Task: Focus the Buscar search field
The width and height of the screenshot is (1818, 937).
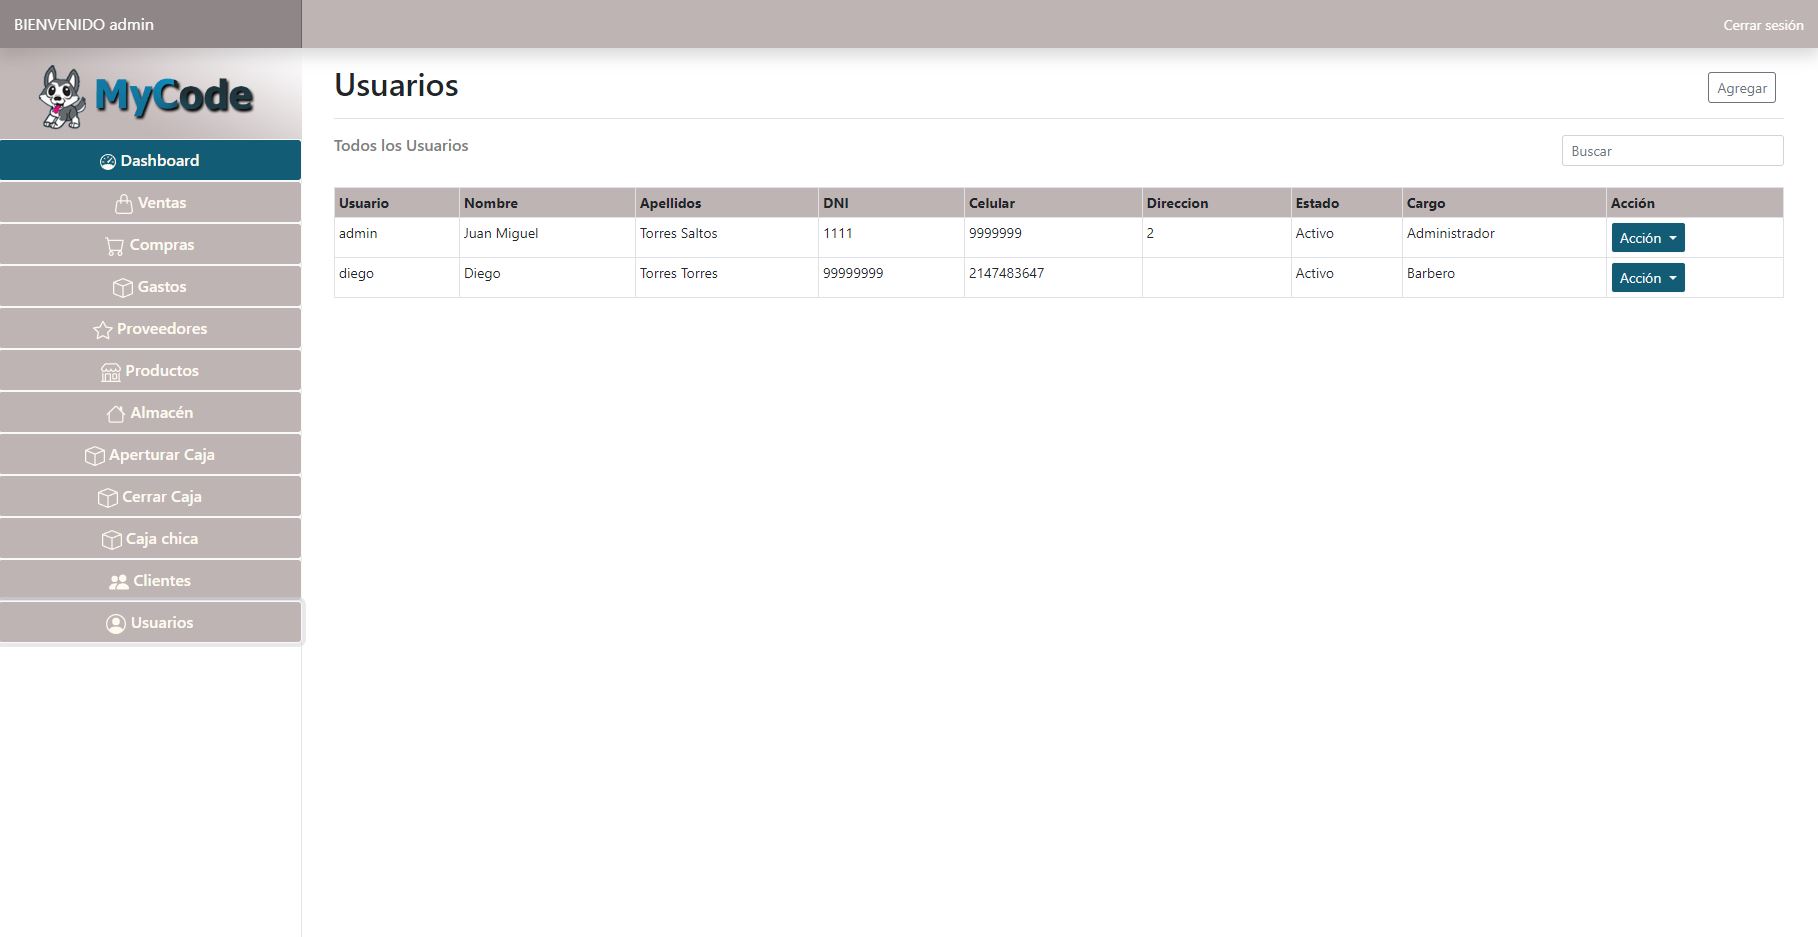Action: click(1671, 151)
